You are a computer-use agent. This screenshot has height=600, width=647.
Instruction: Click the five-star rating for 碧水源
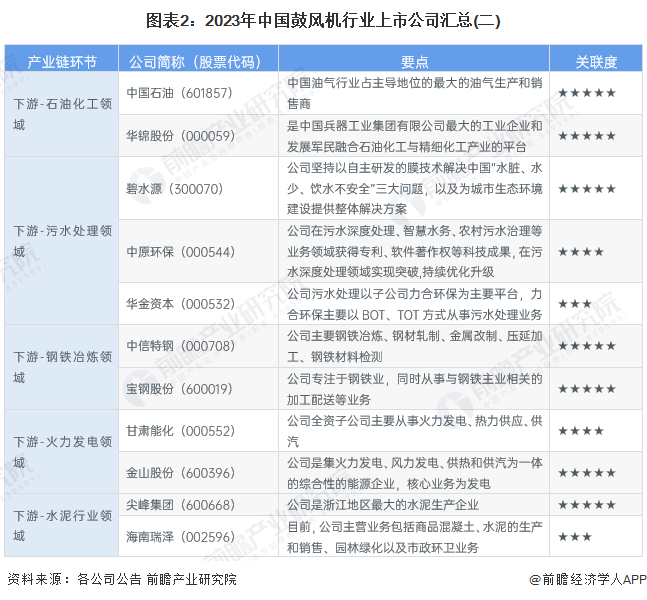pos(587,189)
